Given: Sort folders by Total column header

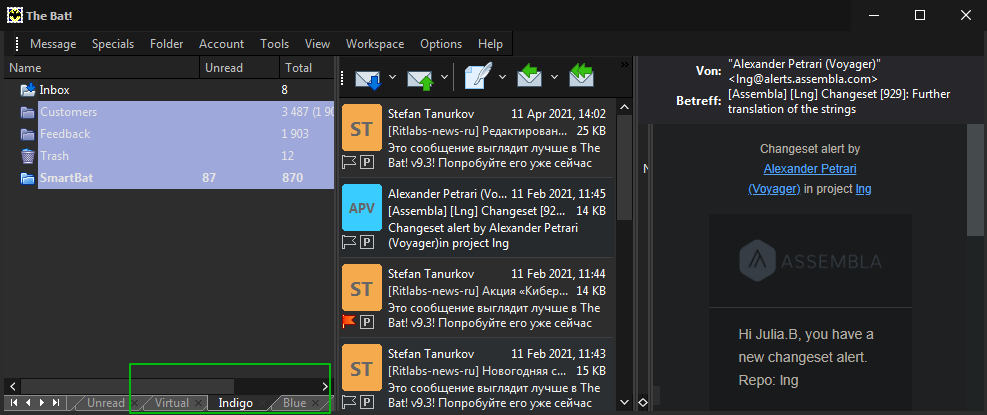Looking at the screenshot, I should [x=307, y=68].
